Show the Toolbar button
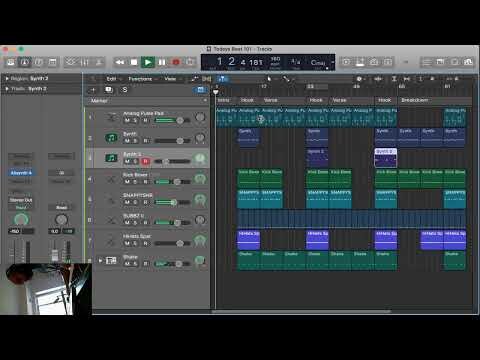Image resolution: width=480 pixels, height=360 pixels. point(52,62)
